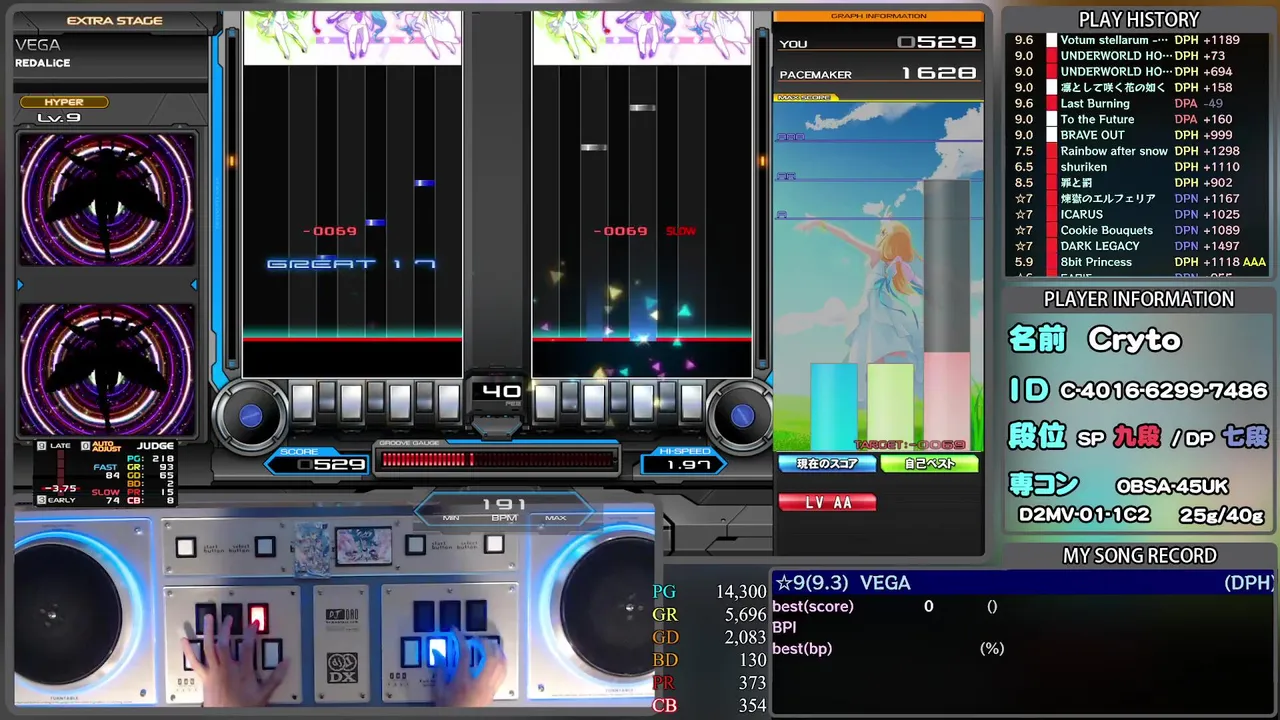Click the SCORE 0529 display below the lanes
This screenshot has width=1280, height=720.
click(x=318, y=460)
